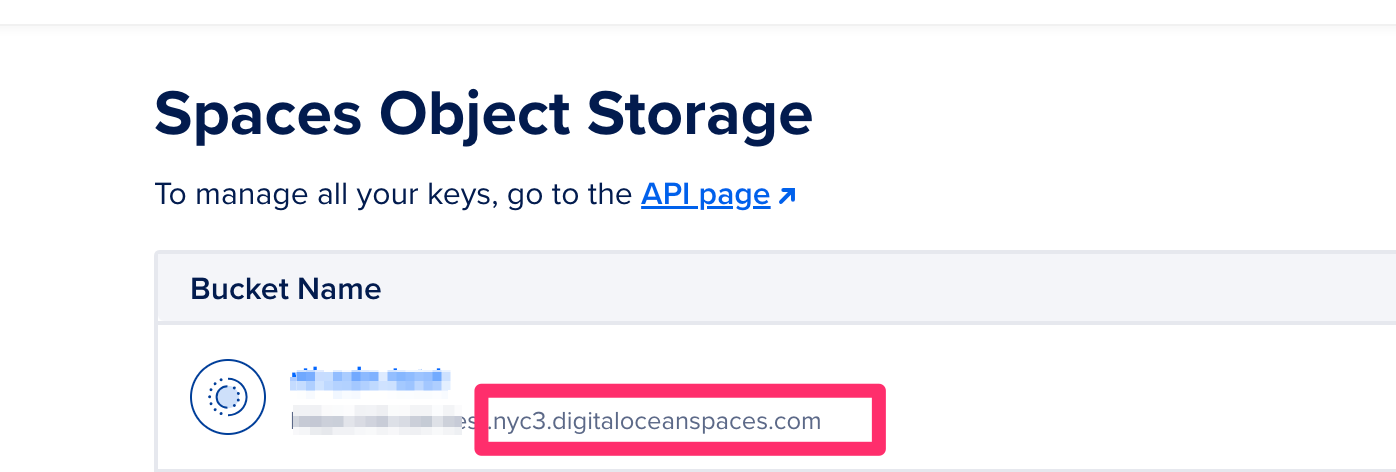Screen dimensions: 1396x472
Task: Click the word 'API' in the link
Action: pyautogui.click(x=667, y=194)
